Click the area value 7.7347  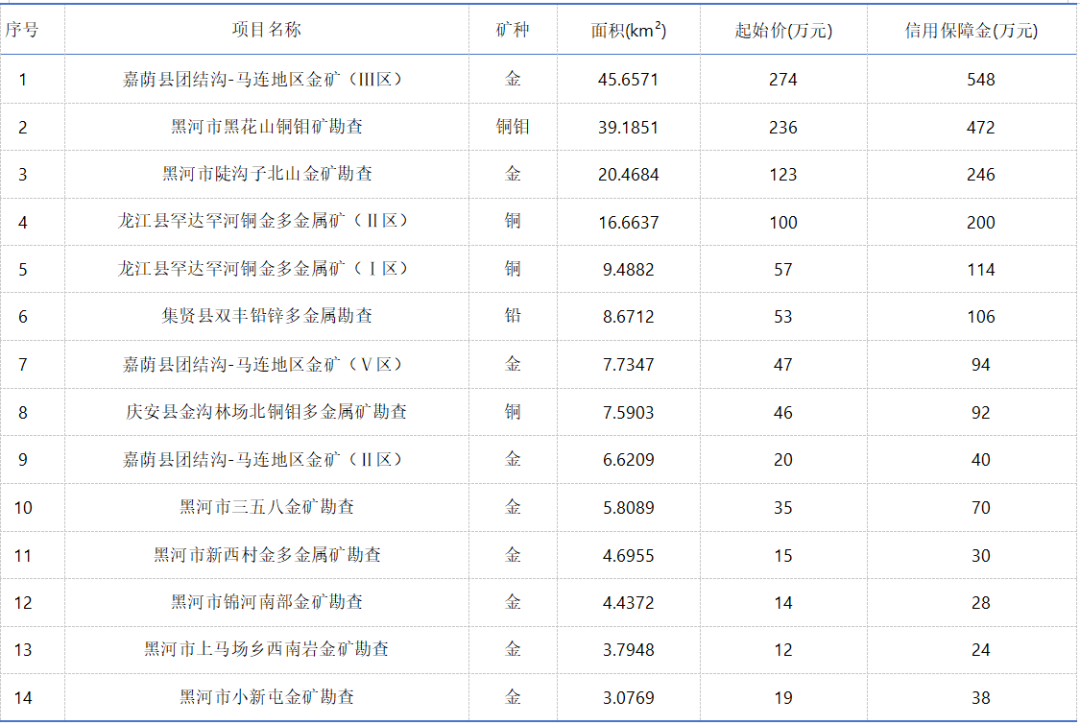628,365
